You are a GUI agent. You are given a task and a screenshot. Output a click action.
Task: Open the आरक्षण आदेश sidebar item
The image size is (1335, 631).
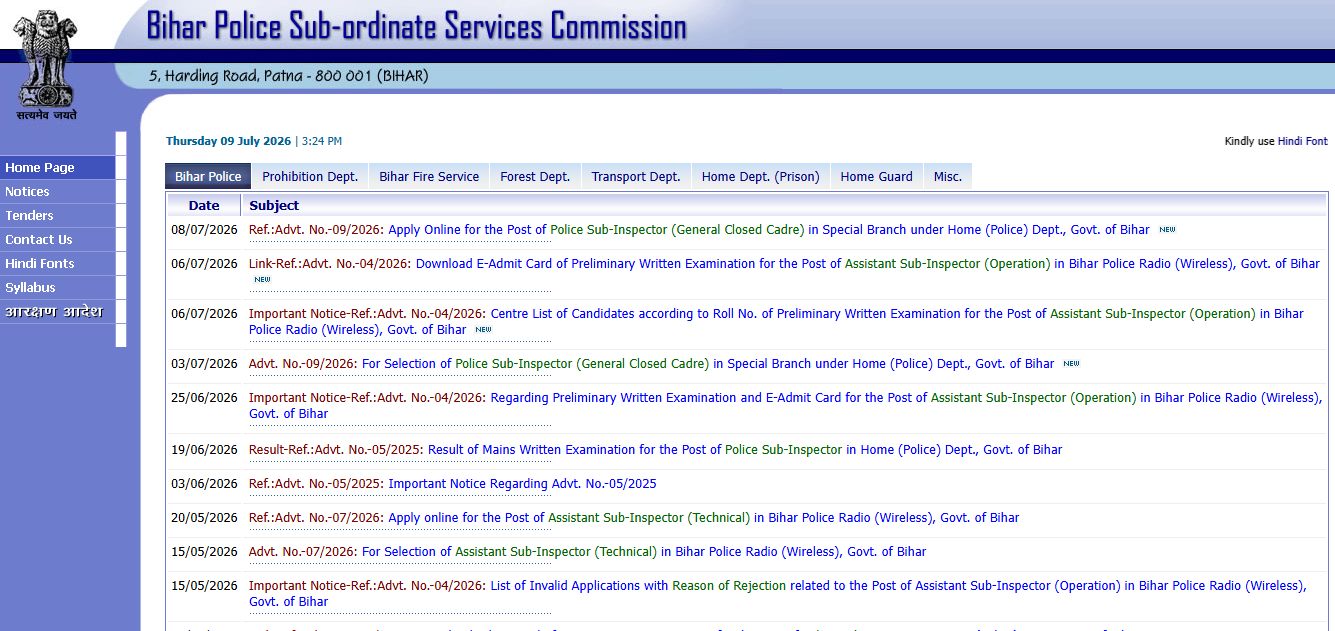(x=58, y=312)
